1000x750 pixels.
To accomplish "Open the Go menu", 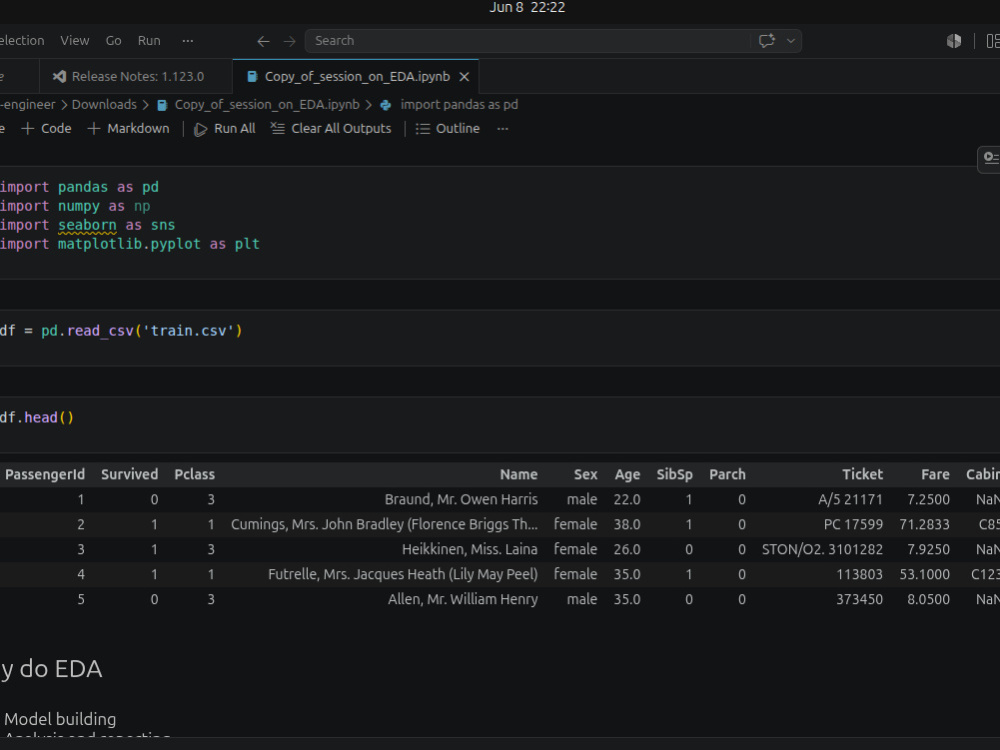I will [114, 40].
